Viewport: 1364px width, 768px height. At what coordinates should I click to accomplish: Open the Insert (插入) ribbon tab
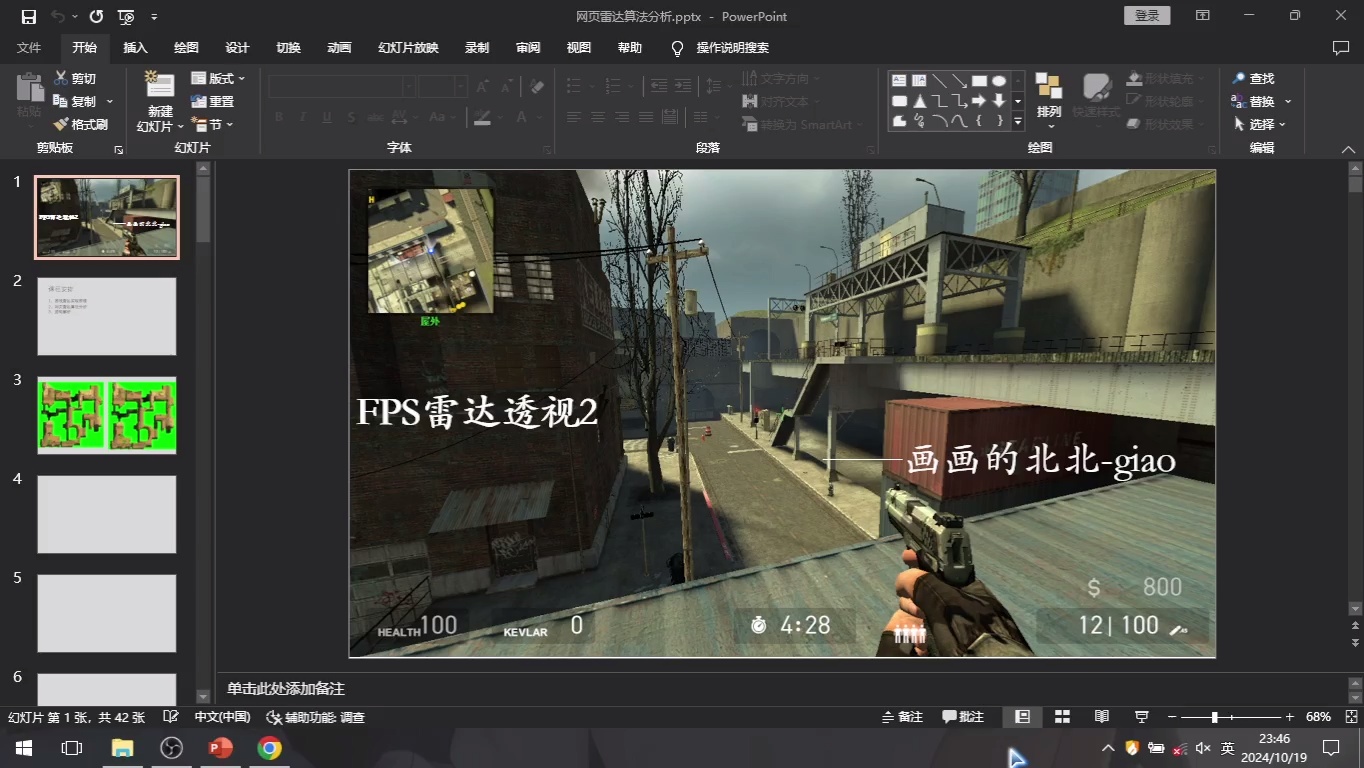(135, 48)
